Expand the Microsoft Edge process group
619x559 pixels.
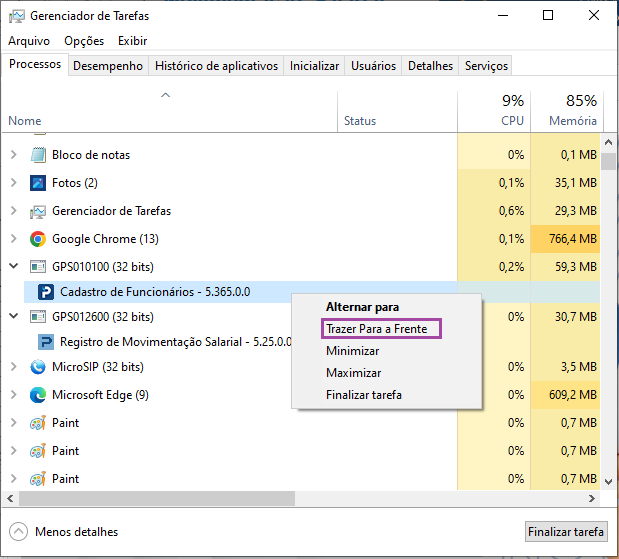(14, 395)
